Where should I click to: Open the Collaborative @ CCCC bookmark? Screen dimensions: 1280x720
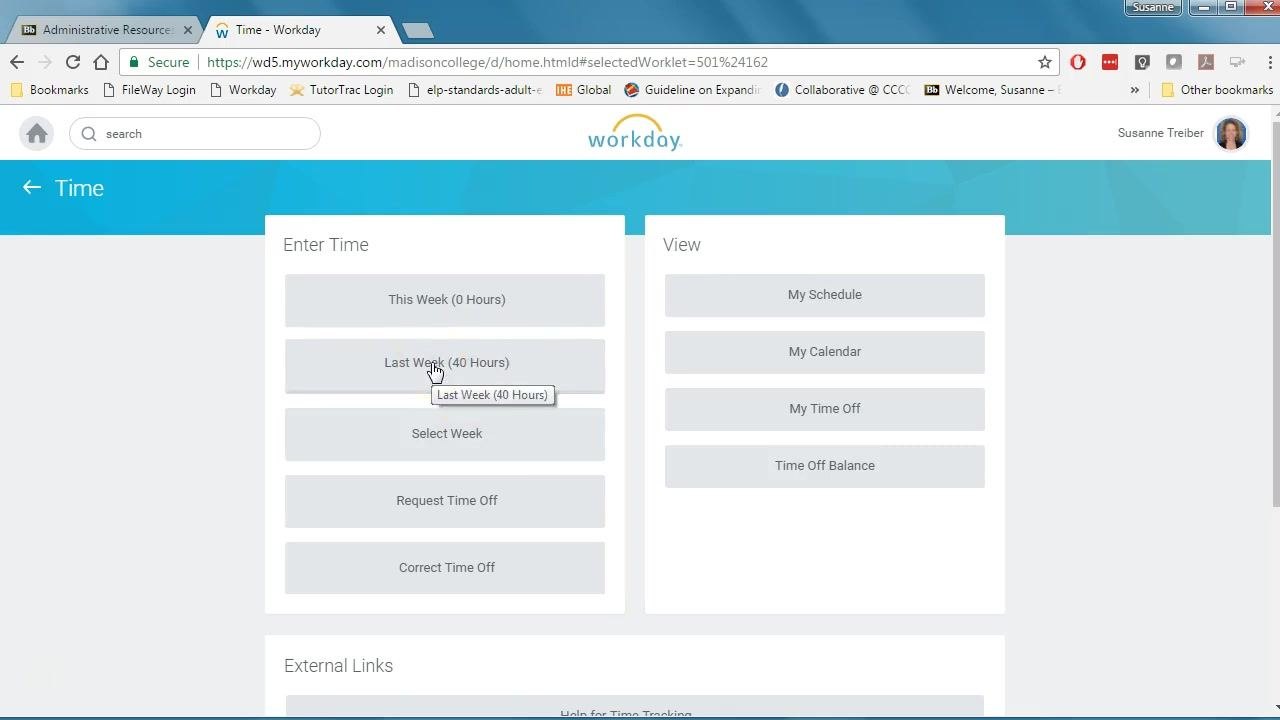coord(842,90)
